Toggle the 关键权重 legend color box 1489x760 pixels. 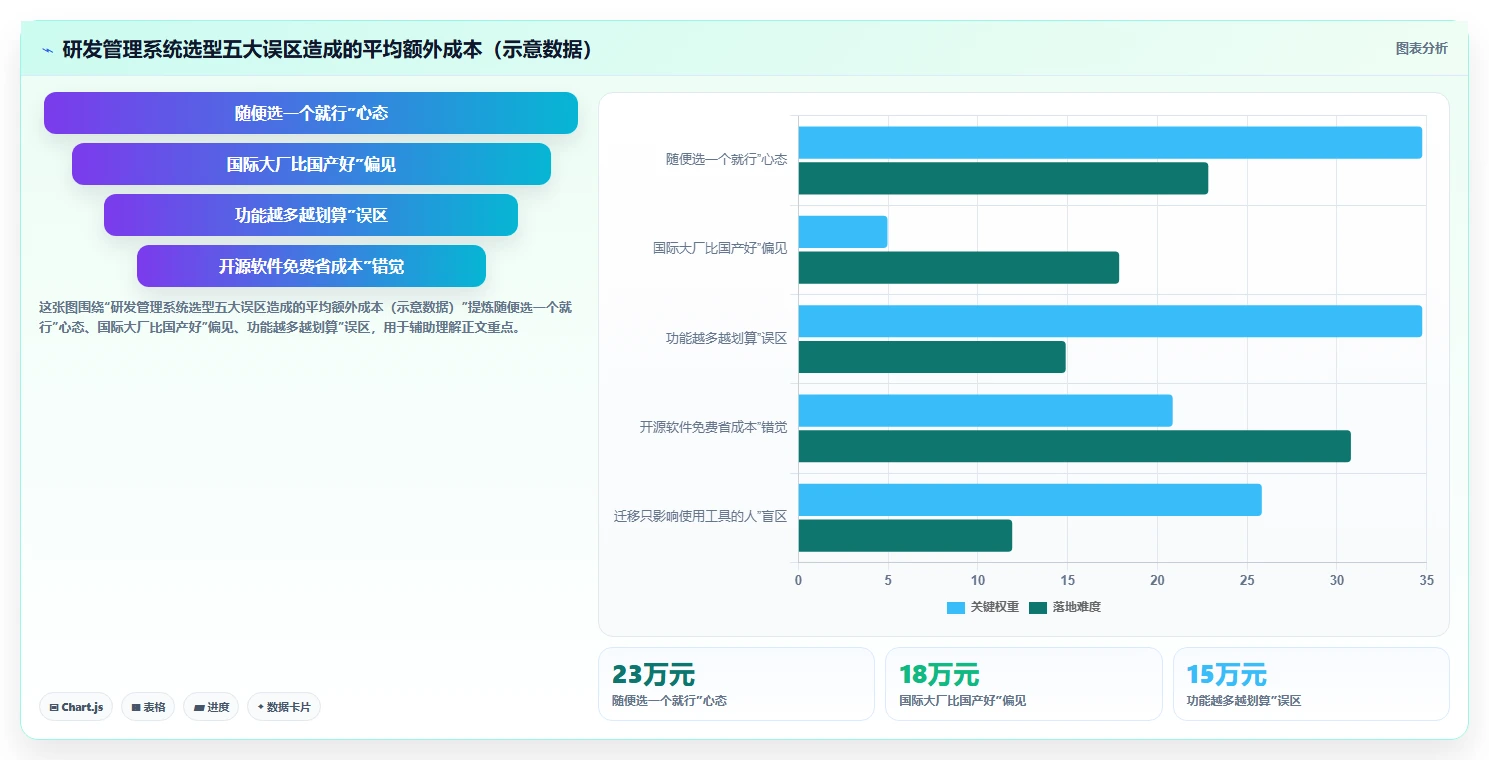point(956,608)
